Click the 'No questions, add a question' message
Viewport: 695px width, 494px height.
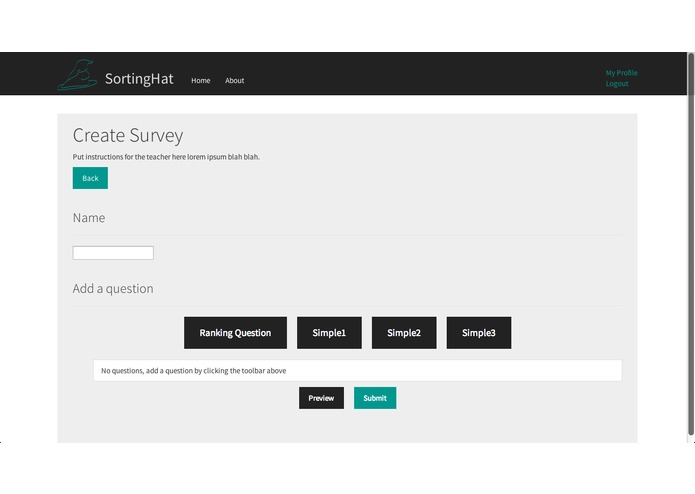coord(358,370)
